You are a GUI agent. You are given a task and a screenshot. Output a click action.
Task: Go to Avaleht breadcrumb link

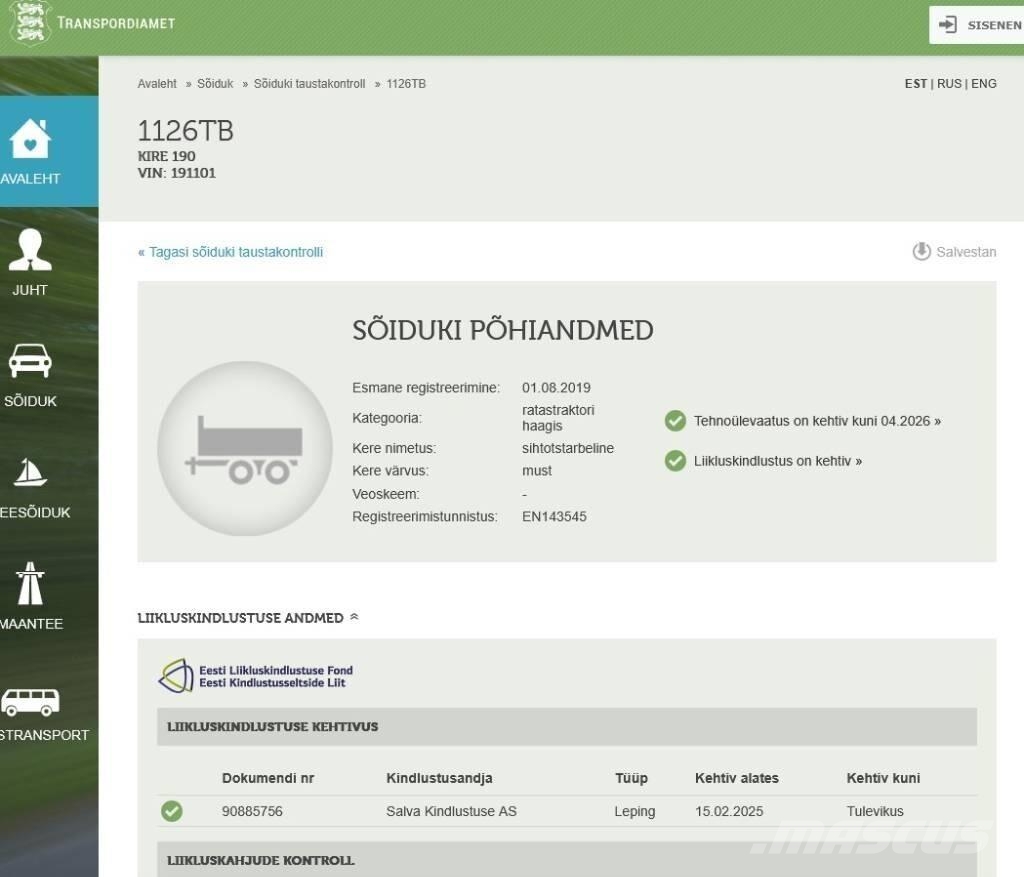click(x=157, y=84)
